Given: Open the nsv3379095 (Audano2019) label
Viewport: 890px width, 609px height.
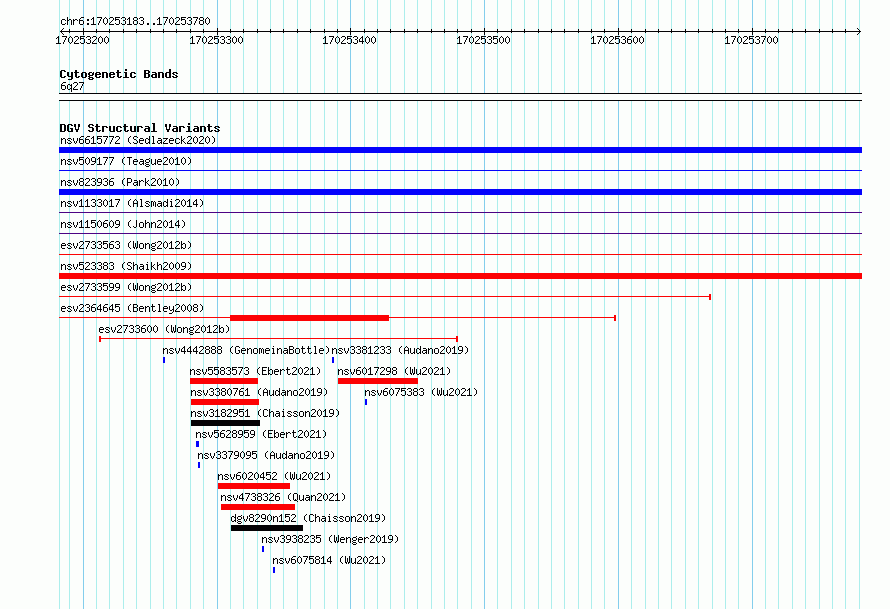Looking at the screenshot, I should [266, 455].
